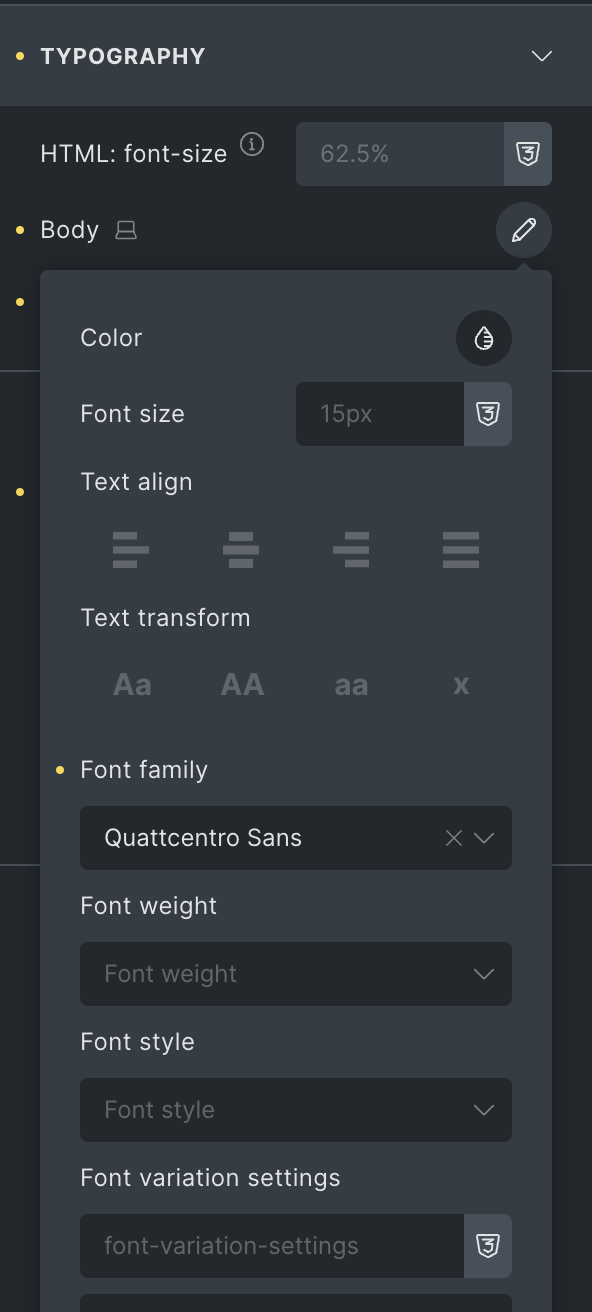The height and width of the screenshot is (1312, 592).
Task: Click CSS icon next to font-variation-settings
Action: [x=488, y=1246]
